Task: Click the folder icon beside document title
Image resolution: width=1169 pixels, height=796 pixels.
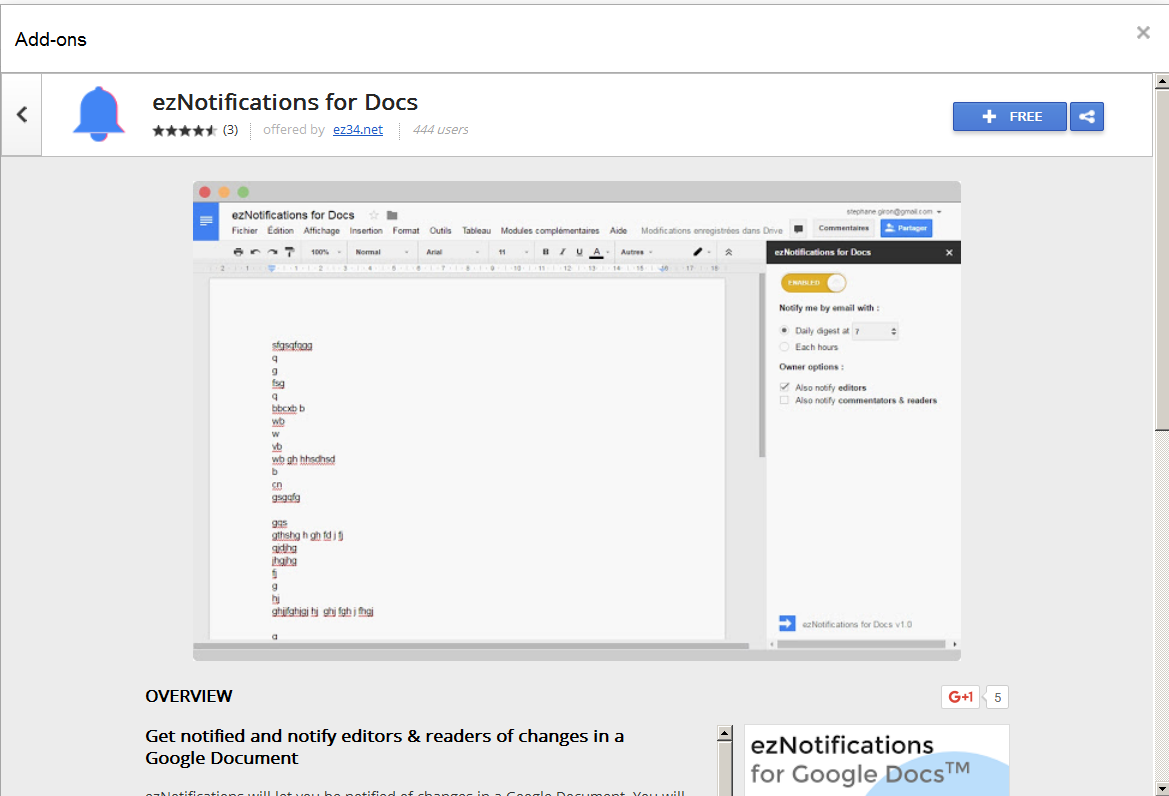Action: (392, 215)
